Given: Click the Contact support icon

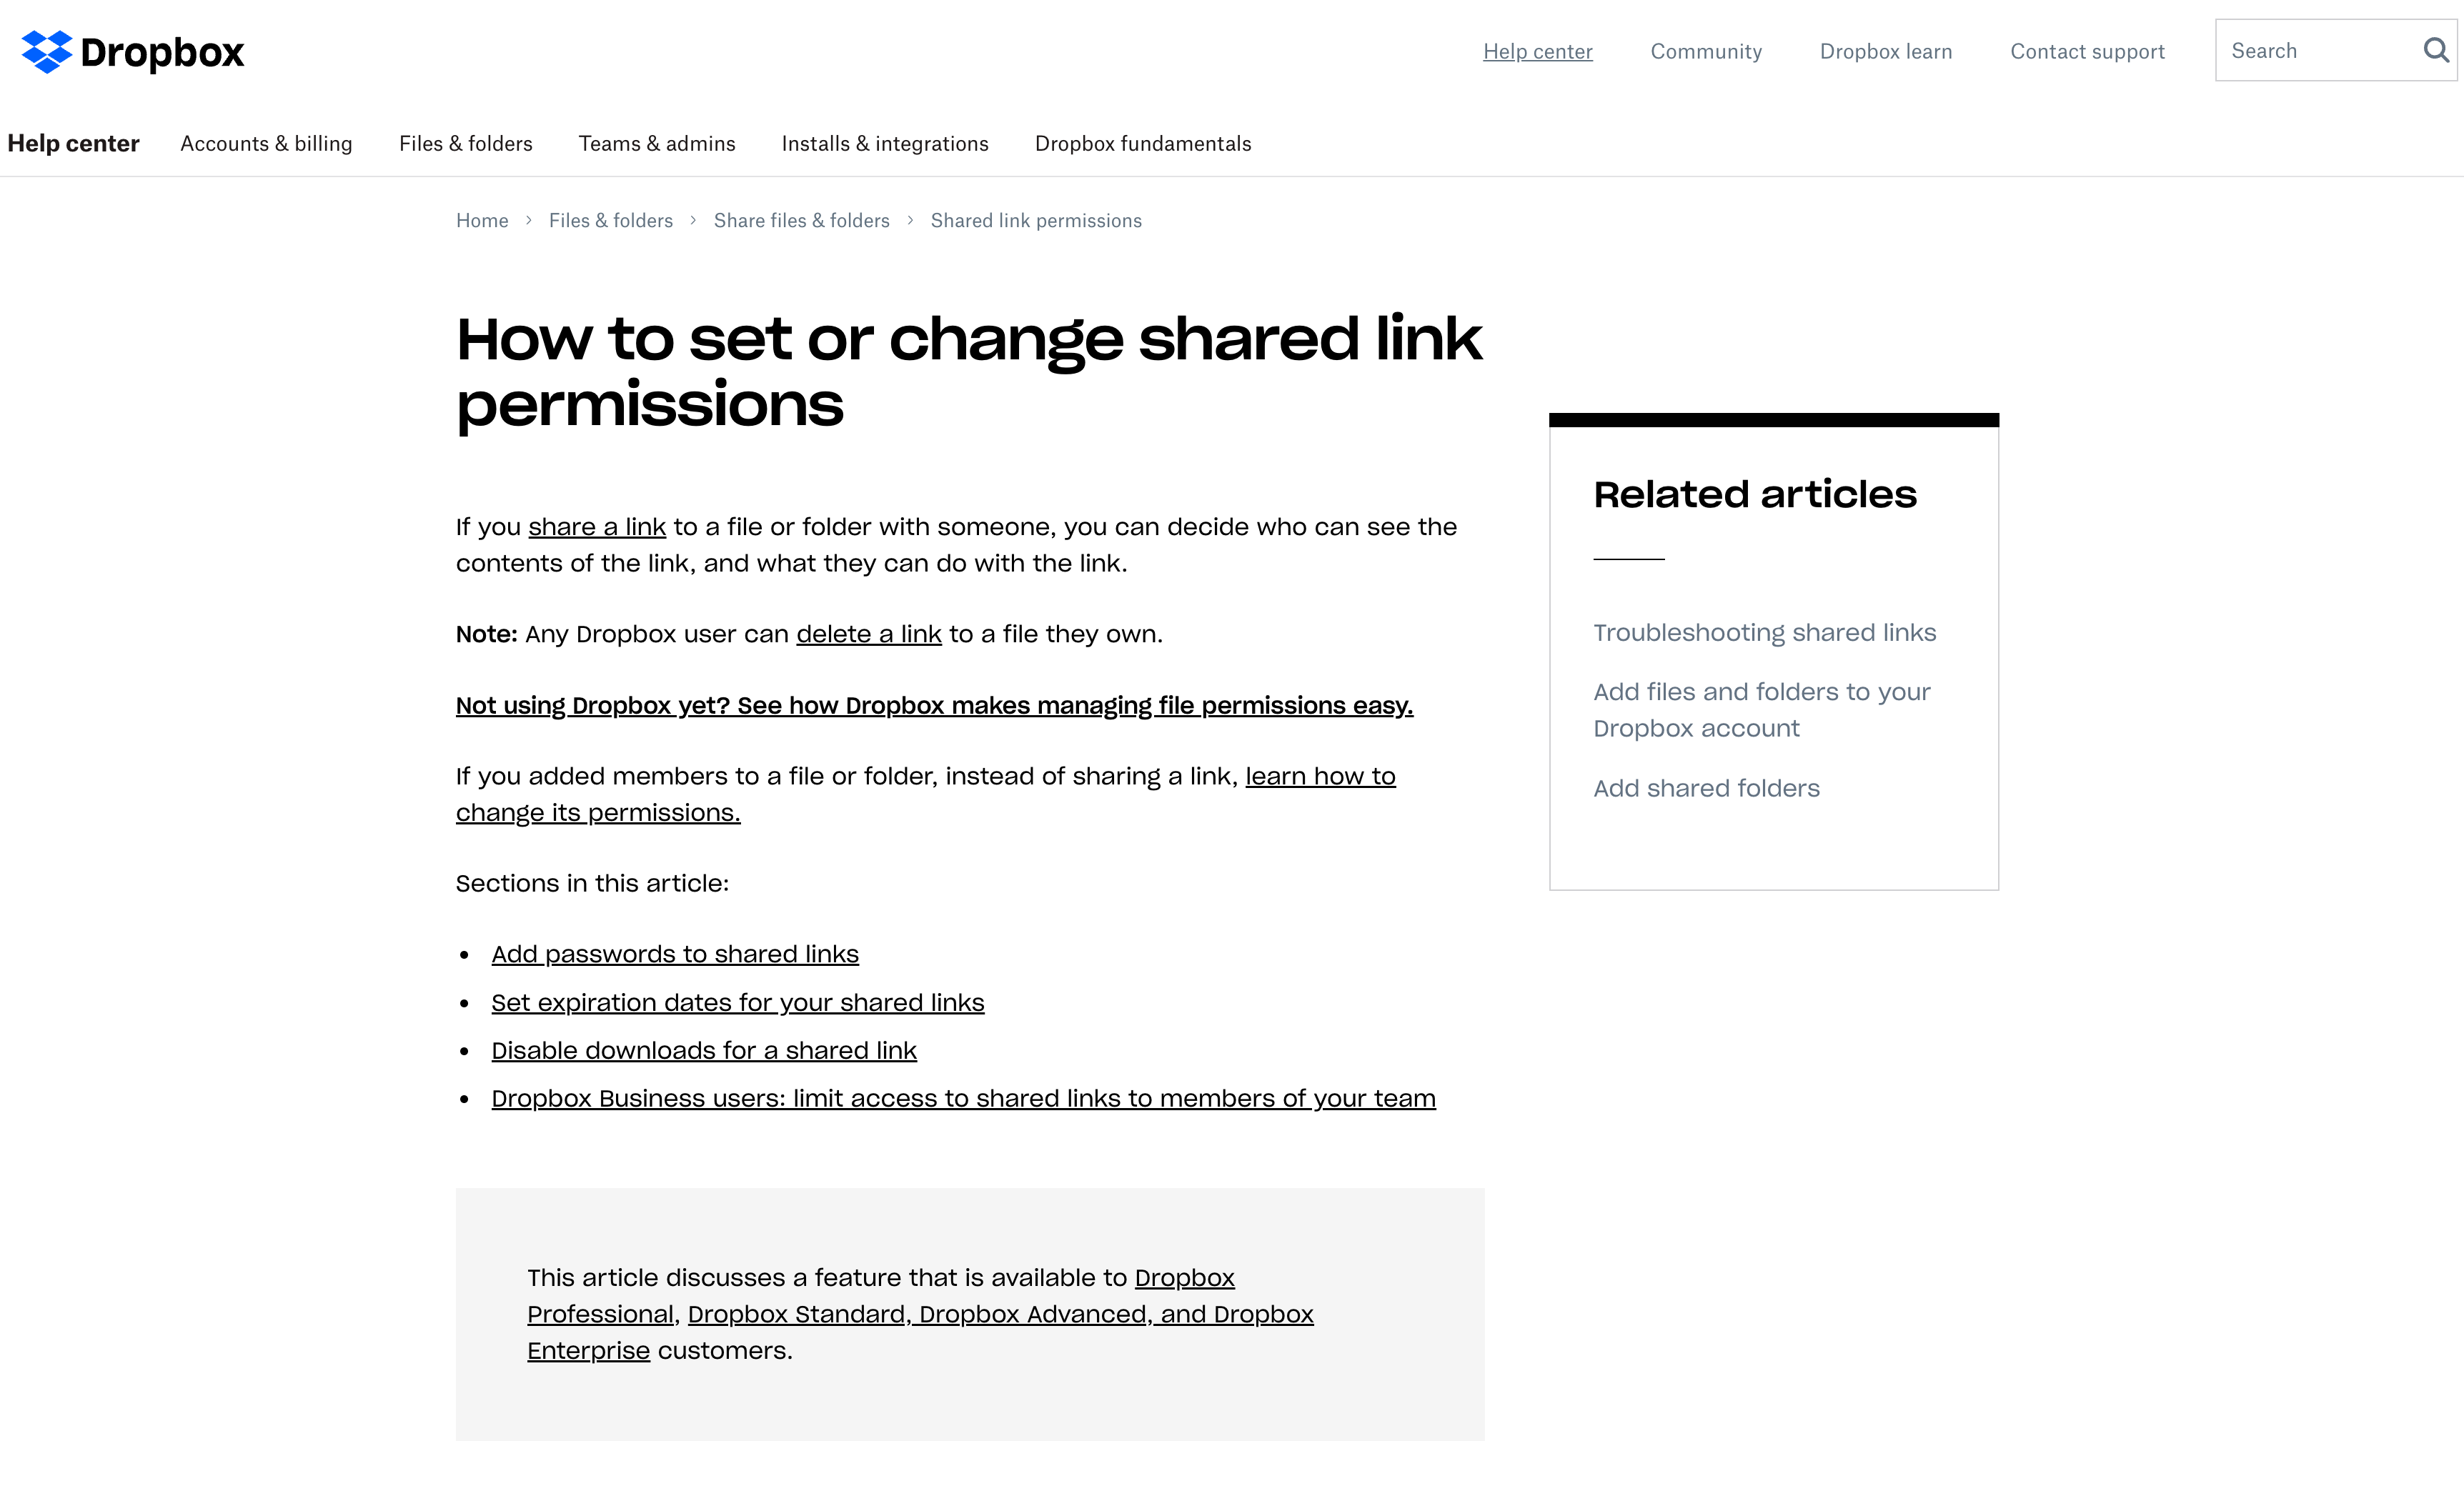Looking at the screenshot, I should 2087,51.
